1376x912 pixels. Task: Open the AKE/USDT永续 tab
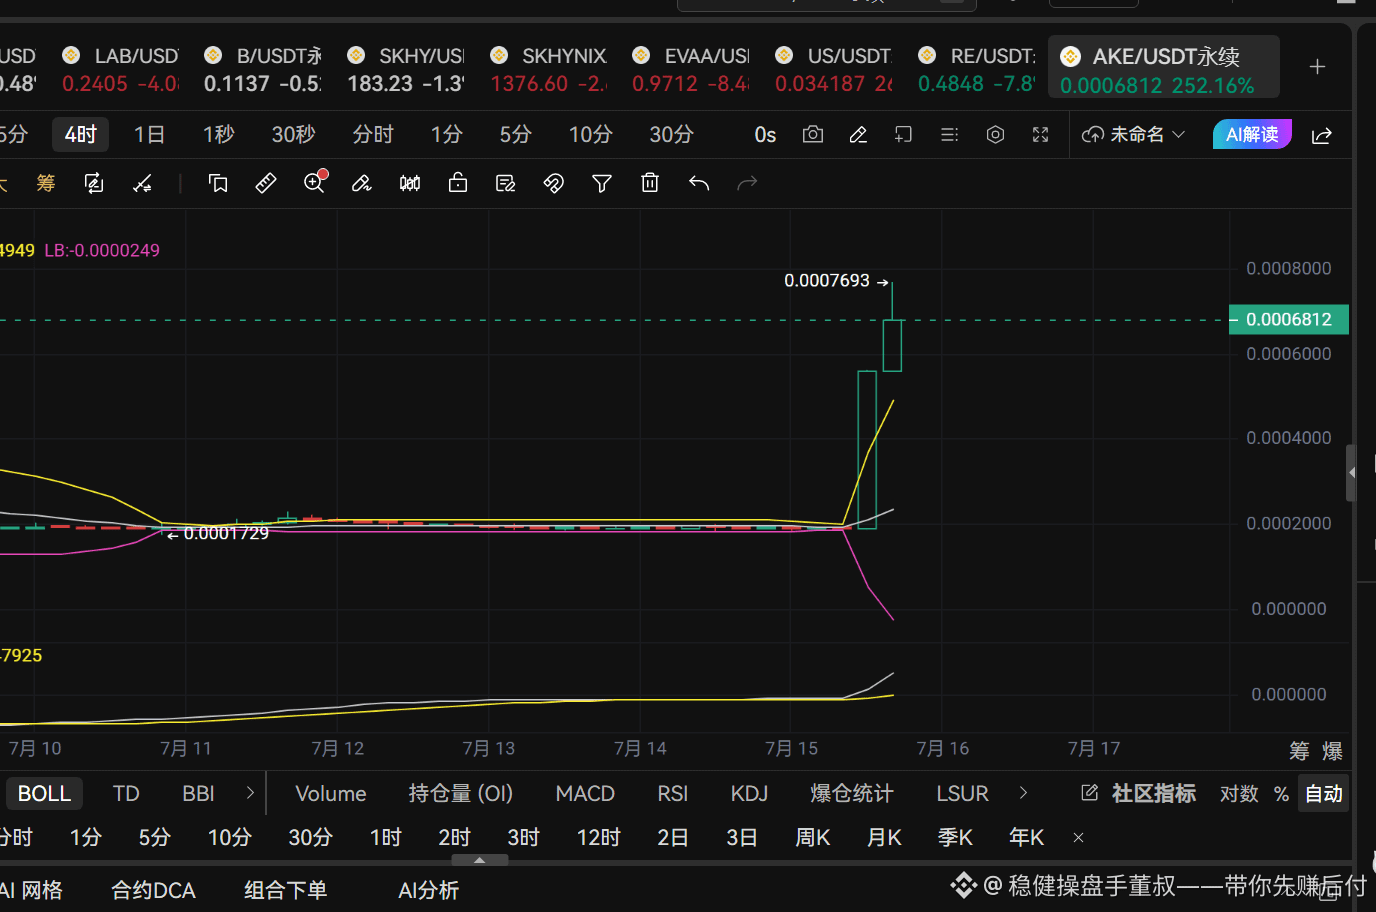pos(1164,67)
